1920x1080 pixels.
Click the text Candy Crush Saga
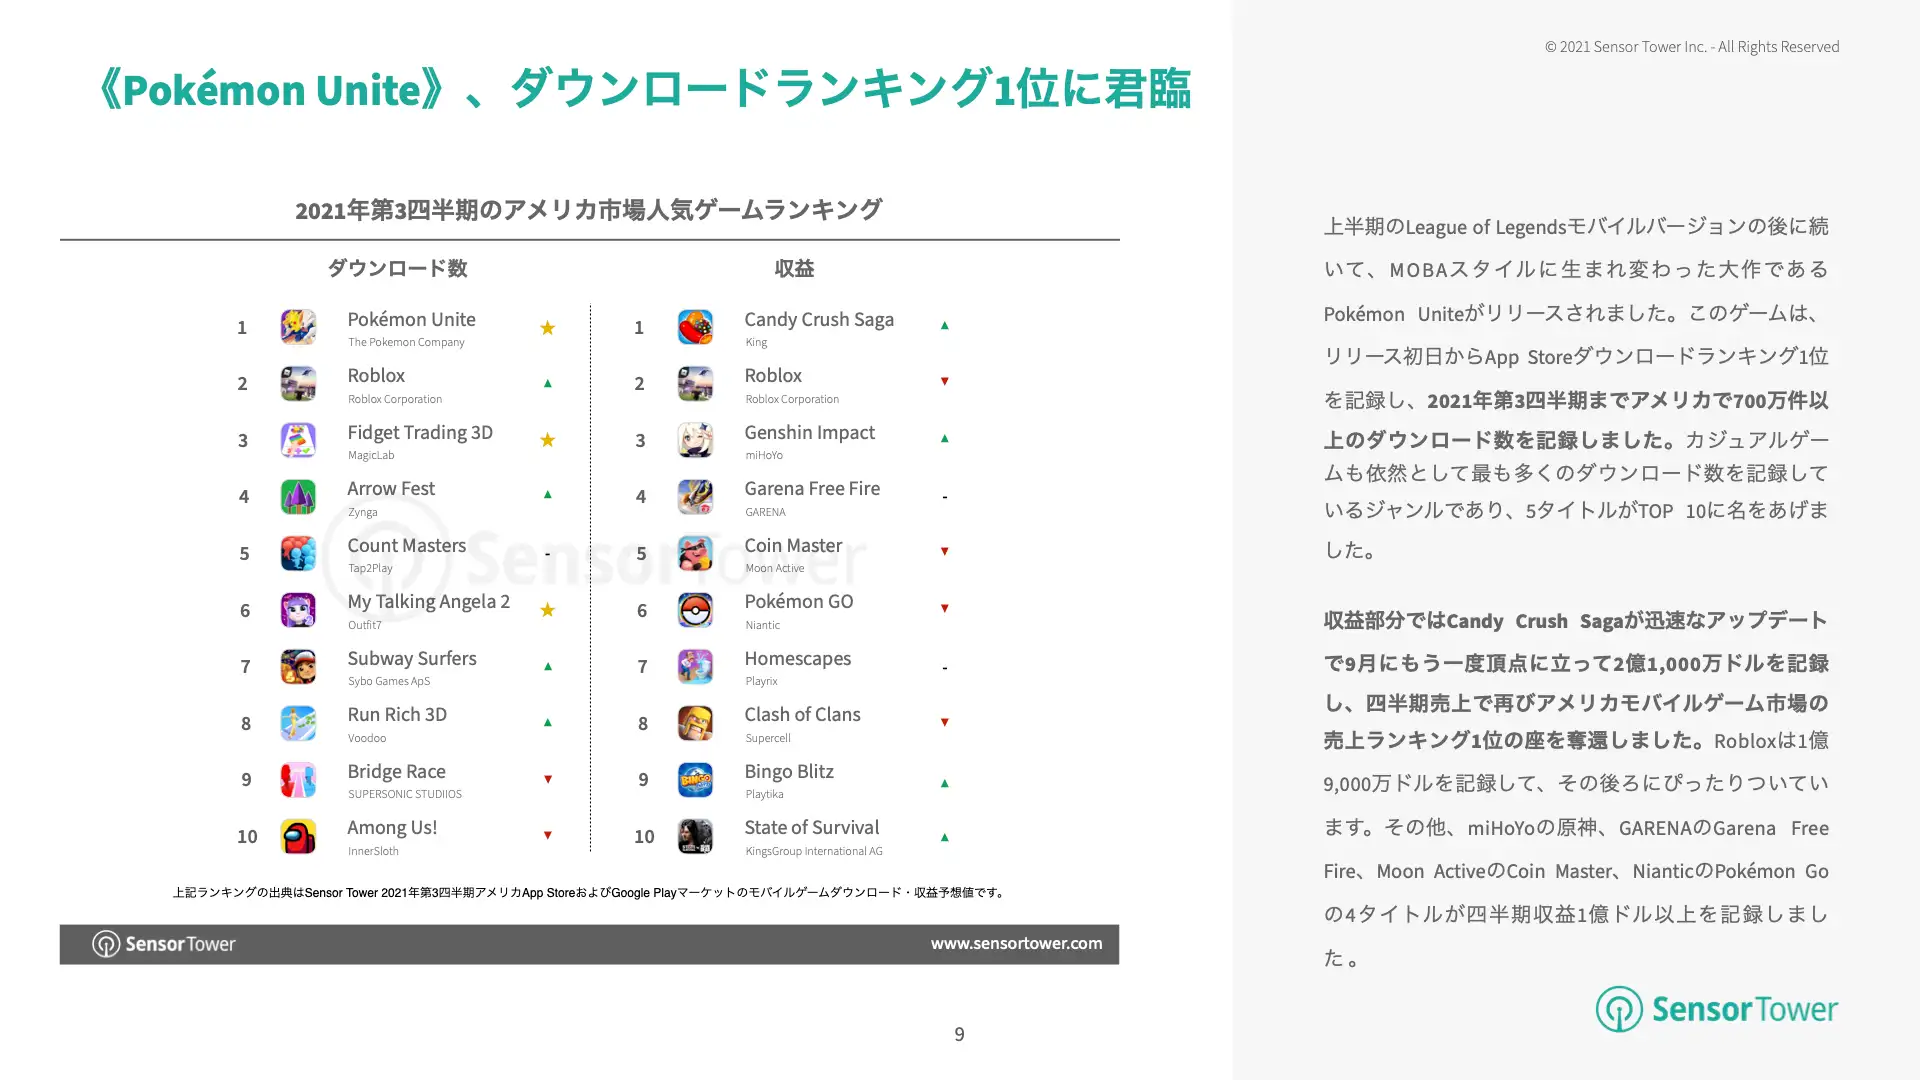pos(819,319)
